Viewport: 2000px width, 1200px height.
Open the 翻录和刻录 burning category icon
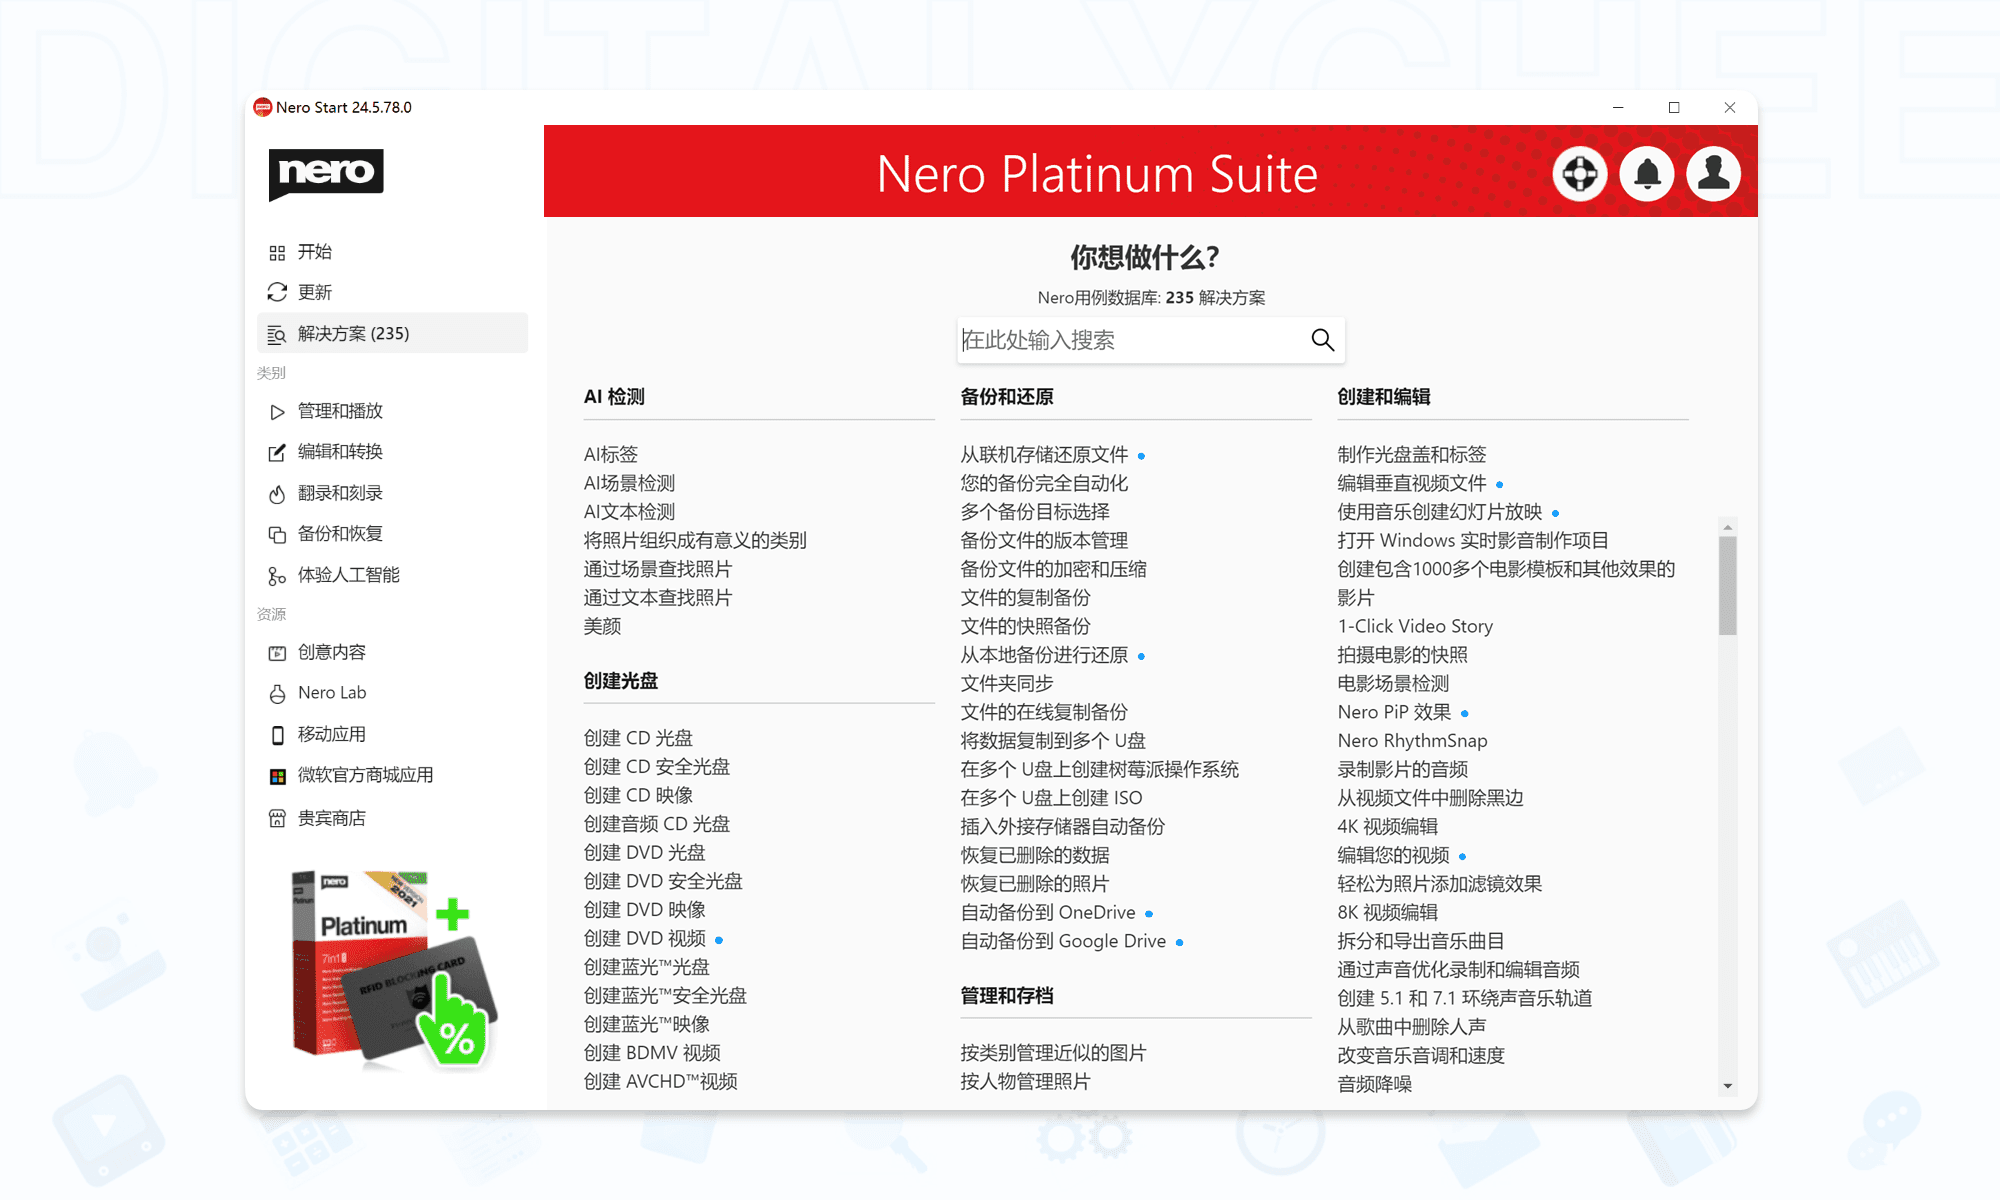point(277,493)
